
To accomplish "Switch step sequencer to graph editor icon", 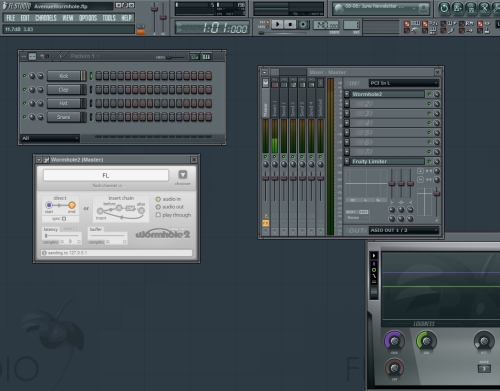I will coord(194,57).
